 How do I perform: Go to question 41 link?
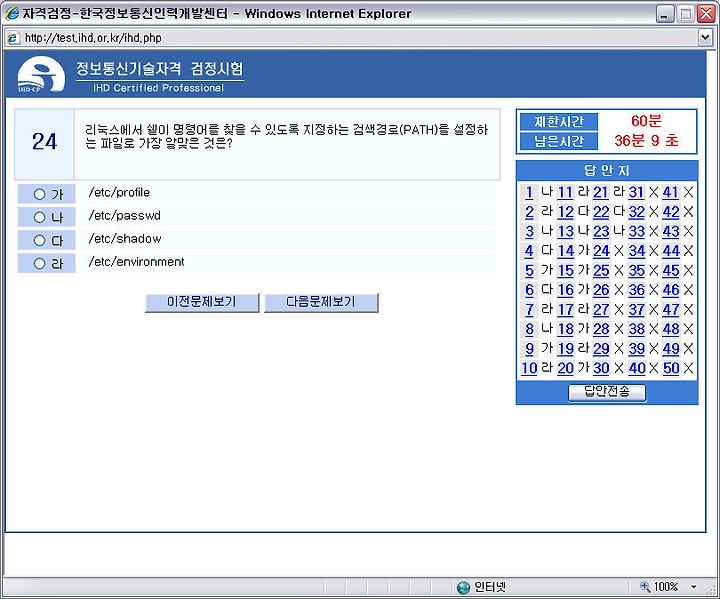(670, 192)
